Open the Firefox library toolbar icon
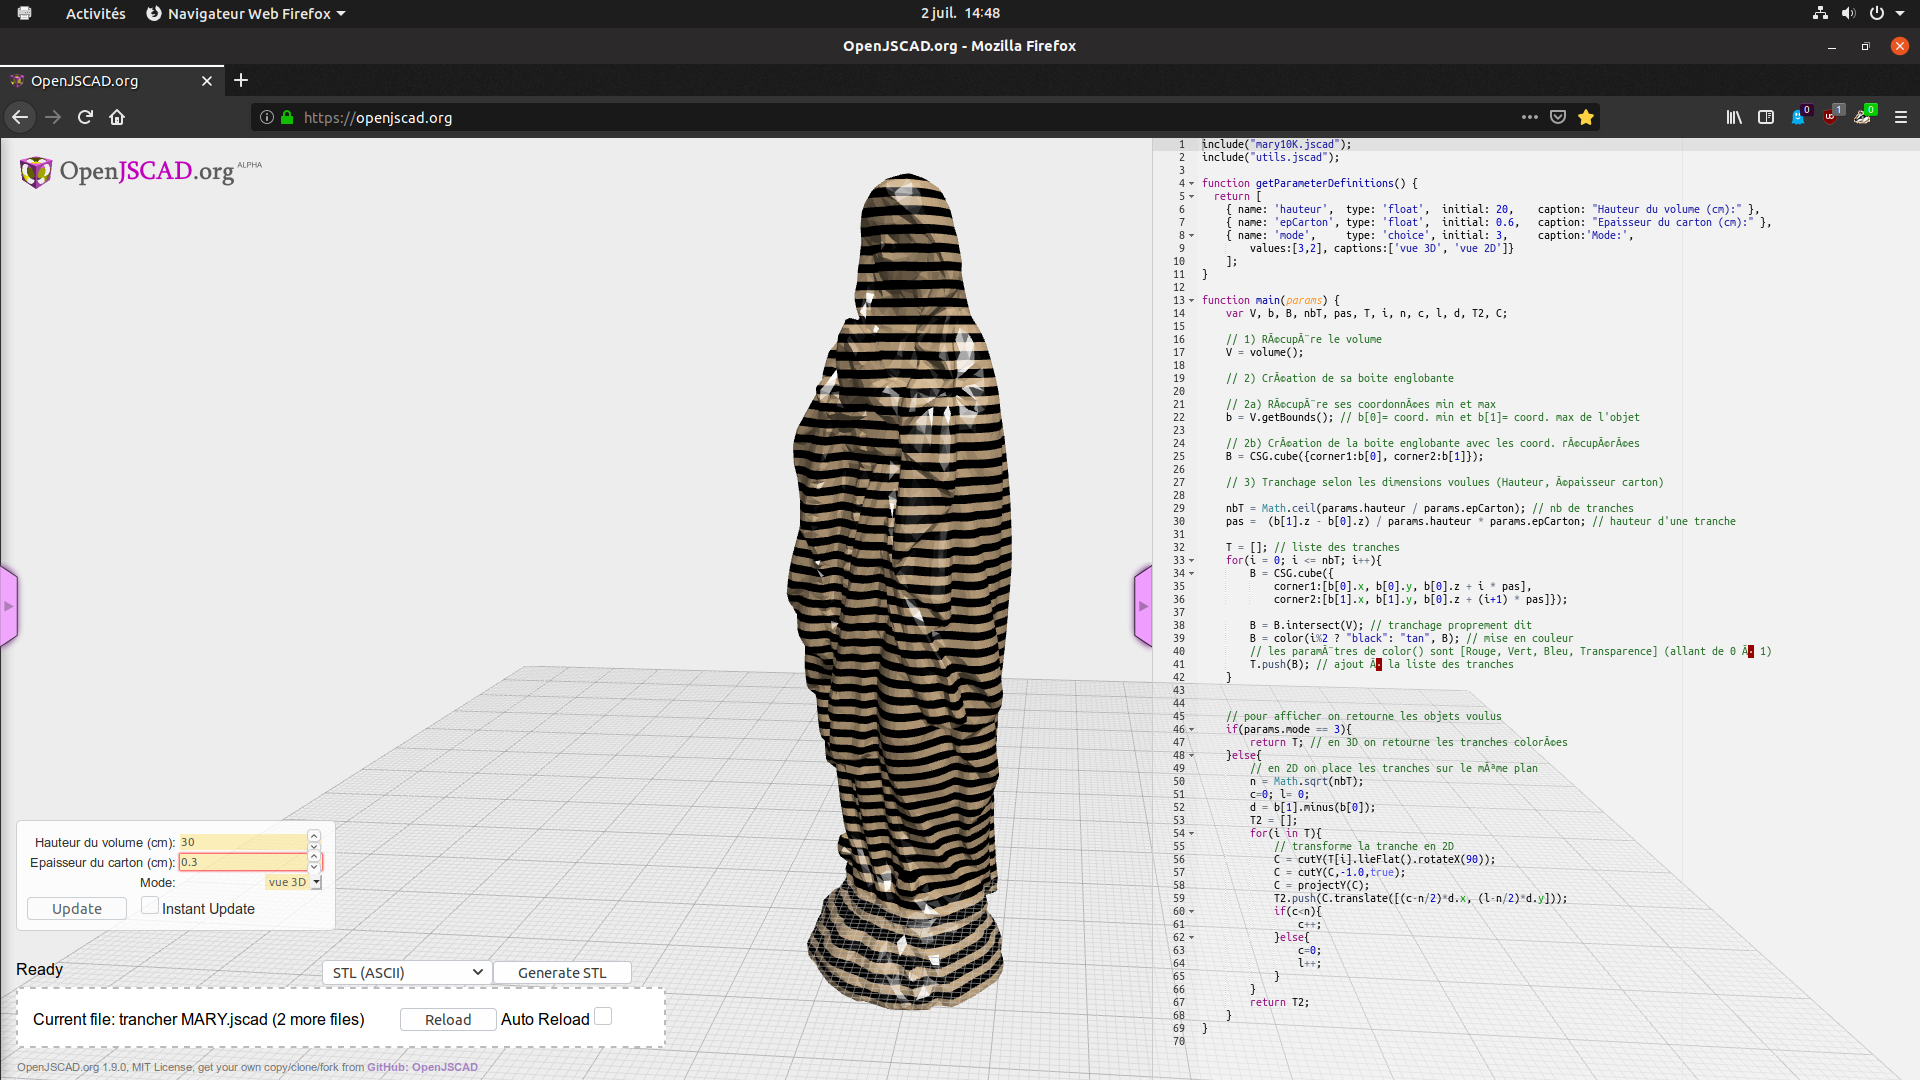 tap(1733, 117)
